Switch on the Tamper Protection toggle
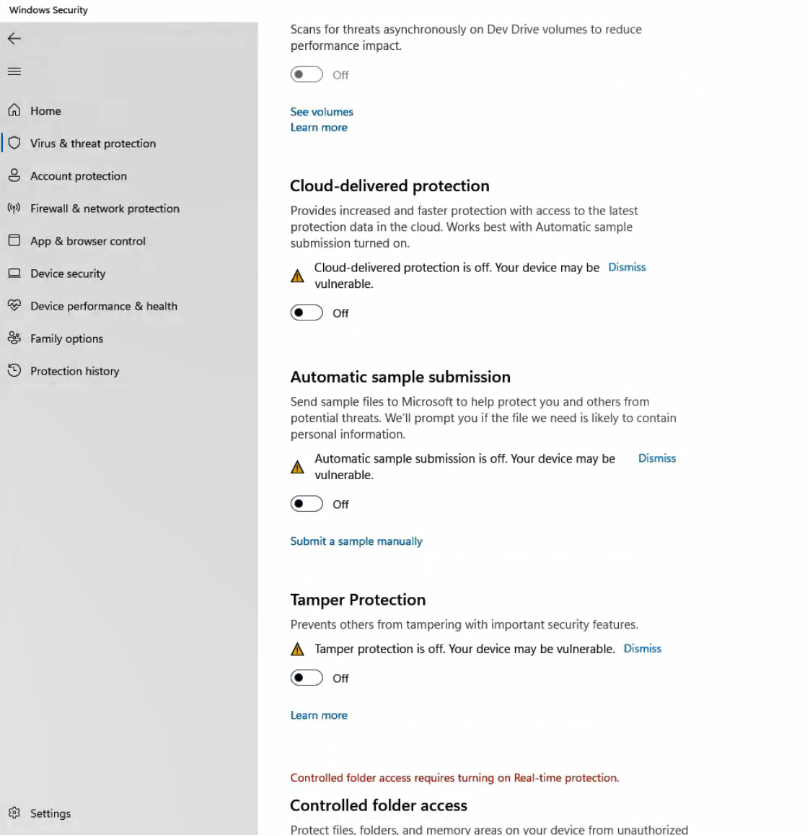 (x=307, y=678)
